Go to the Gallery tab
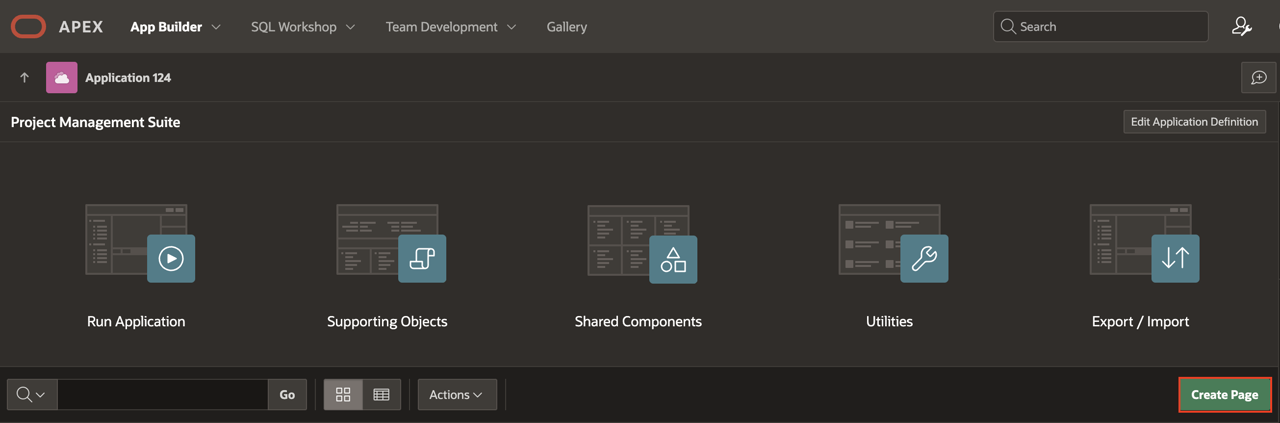Viewport: 1280px width, 423px height. coord(566,27)
